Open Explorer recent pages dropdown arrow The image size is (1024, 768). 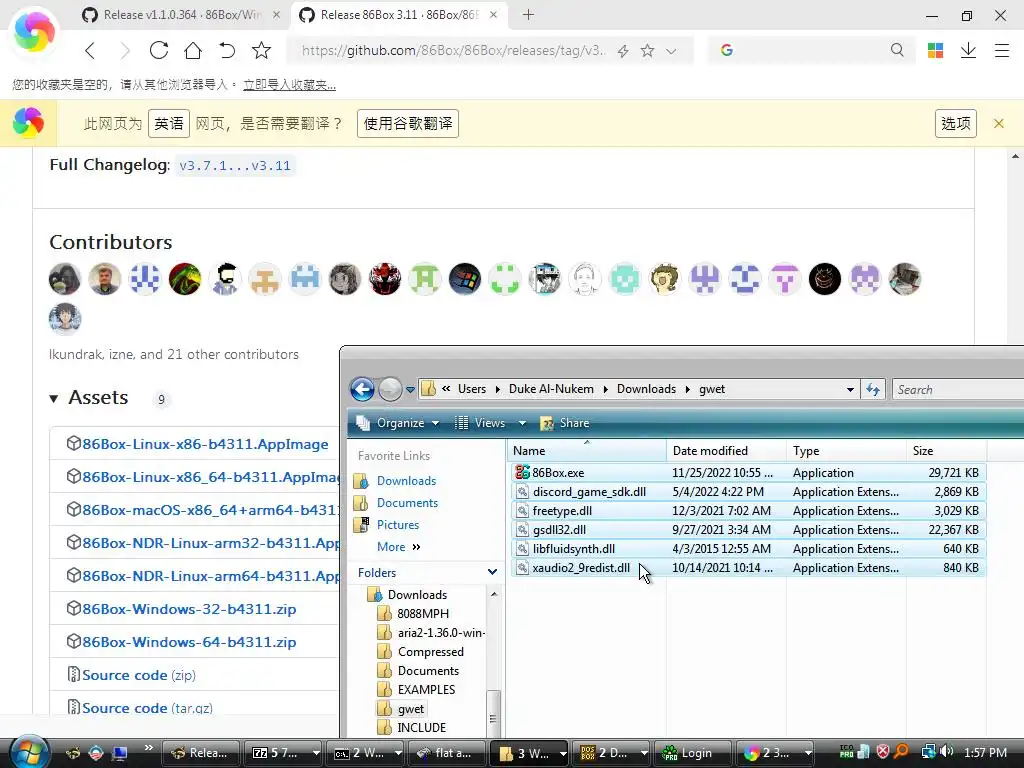coord(410,390)
